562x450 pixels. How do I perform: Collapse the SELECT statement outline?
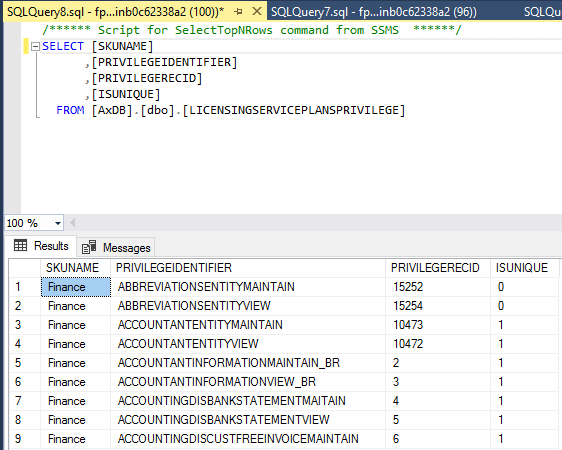(35, 46)
